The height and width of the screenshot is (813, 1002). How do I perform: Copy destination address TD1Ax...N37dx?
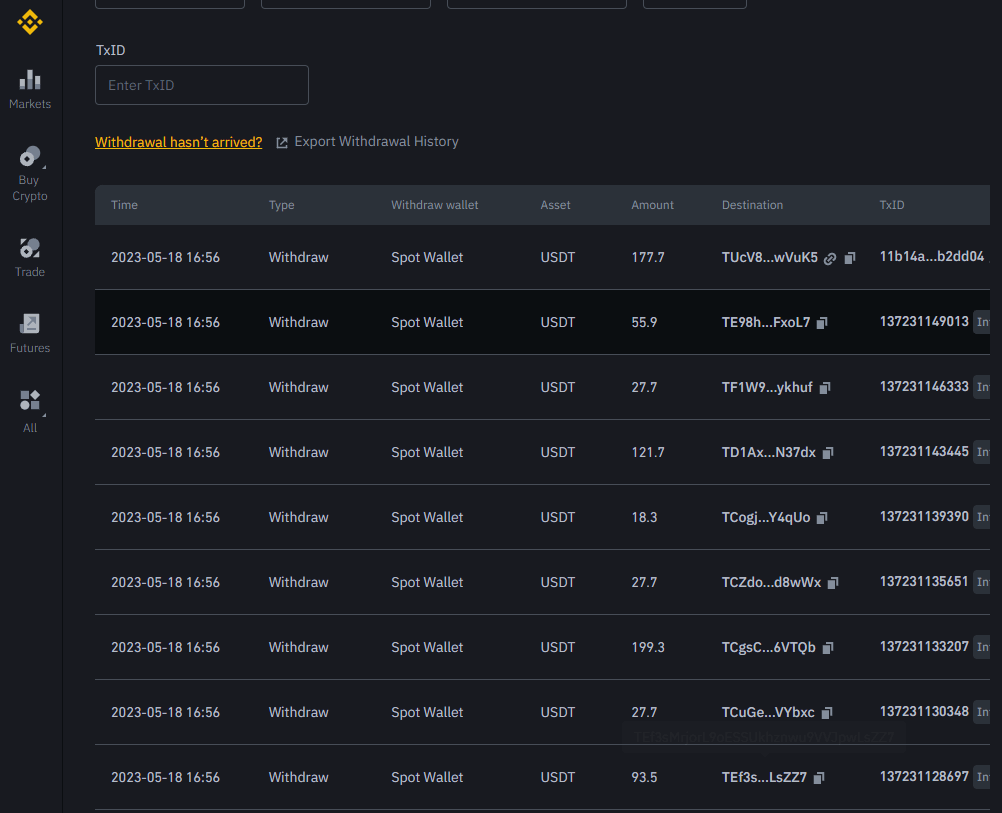tap(828, 453)
